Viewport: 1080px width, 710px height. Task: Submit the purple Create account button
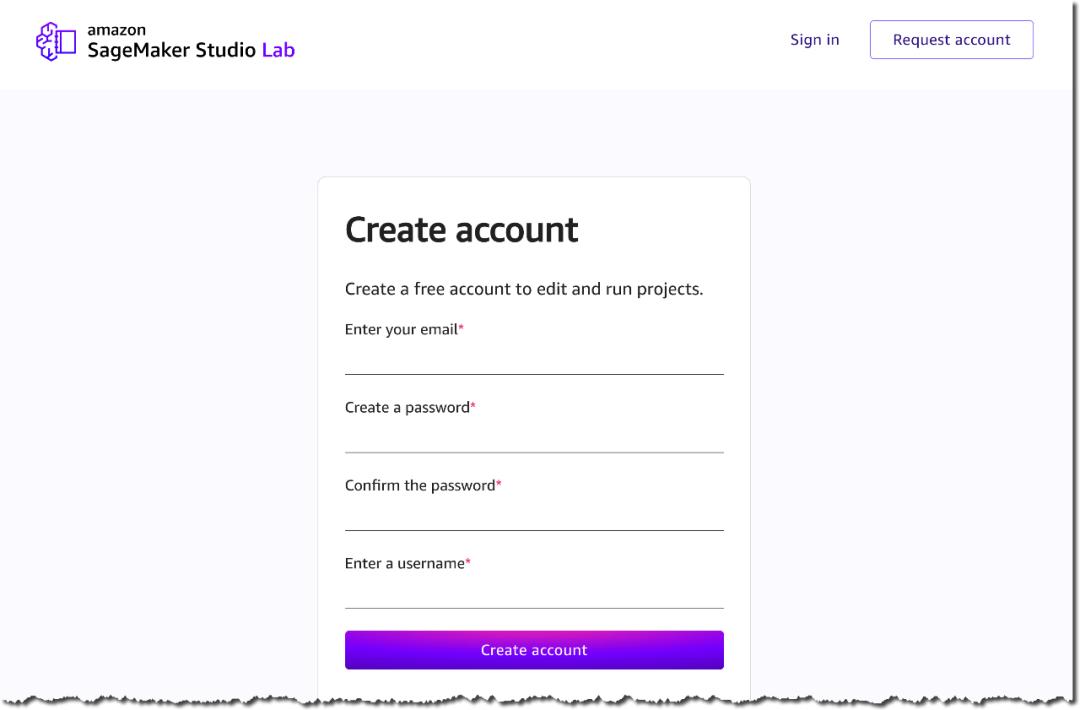point(534,650)
